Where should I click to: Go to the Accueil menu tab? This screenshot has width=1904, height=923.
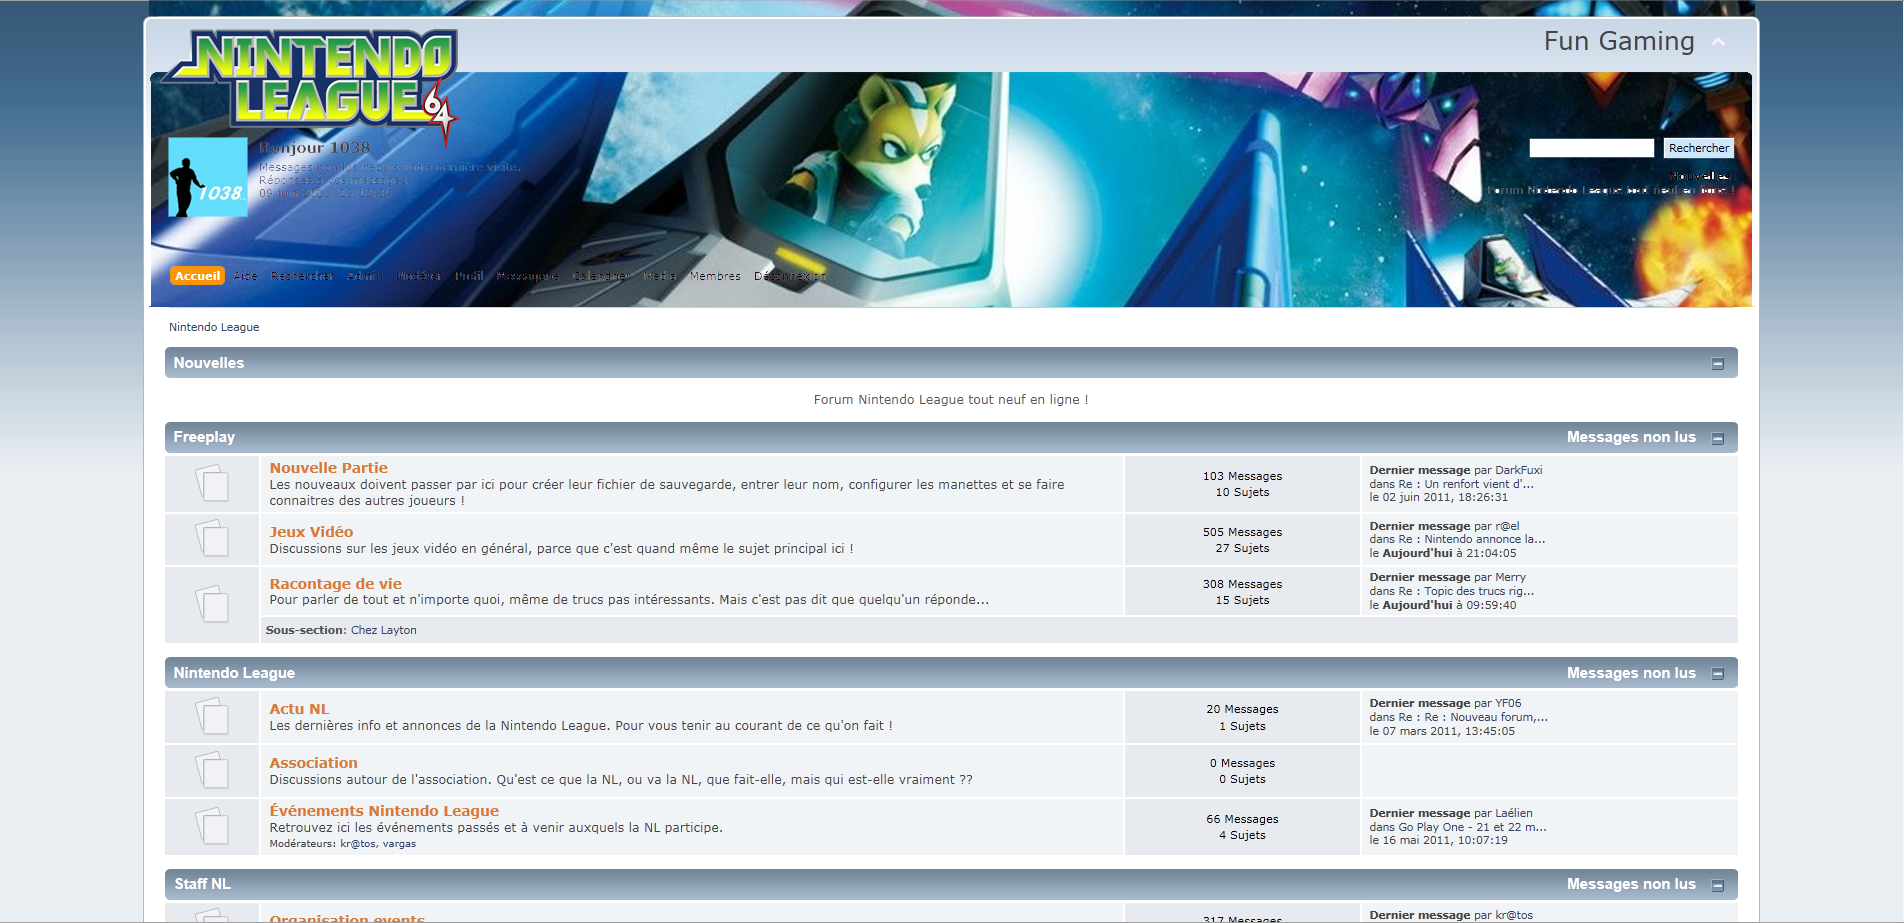(x=197, y=276)
